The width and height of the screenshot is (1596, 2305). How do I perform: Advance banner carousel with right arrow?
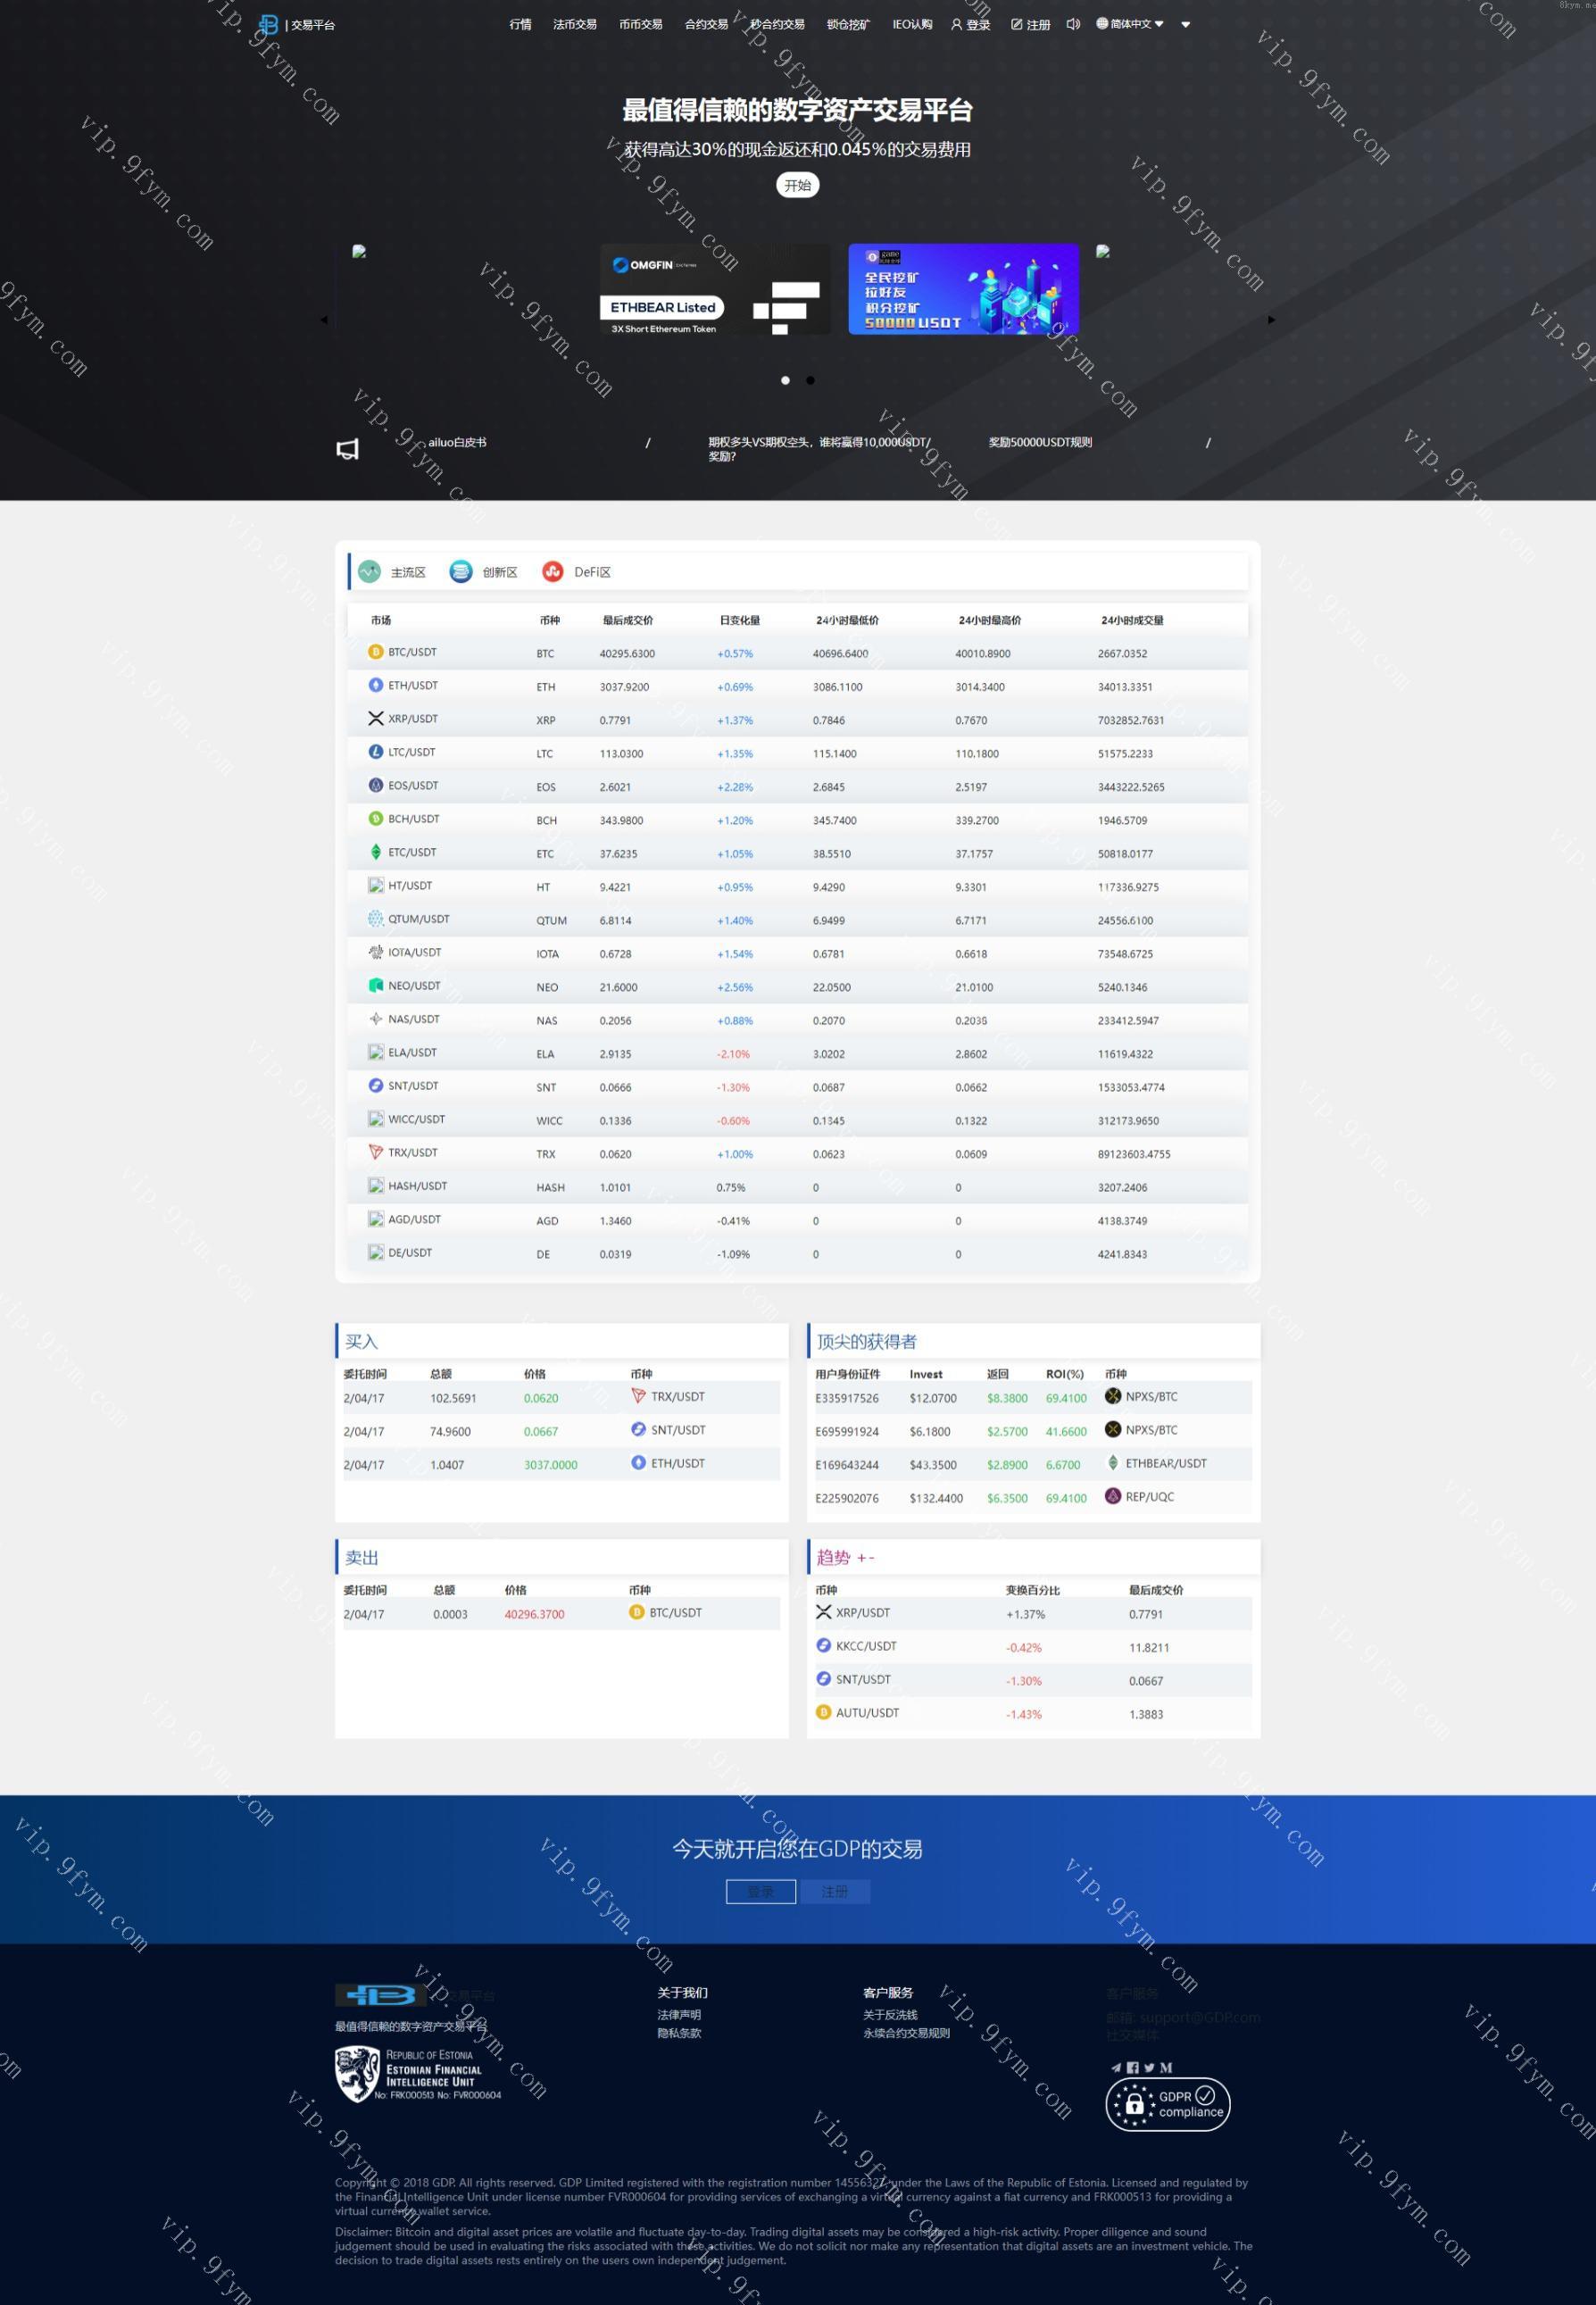pyautogui.click(x=1271, y=320)
